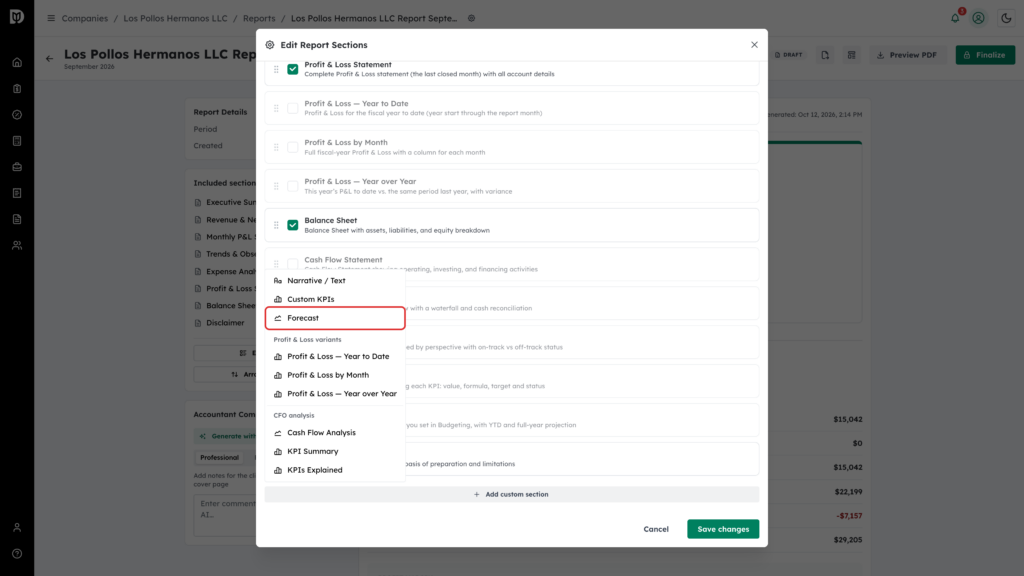This screenshot has width=1024, height=576.
Task: Open the people icon in the sidebar
Action: 17,246
